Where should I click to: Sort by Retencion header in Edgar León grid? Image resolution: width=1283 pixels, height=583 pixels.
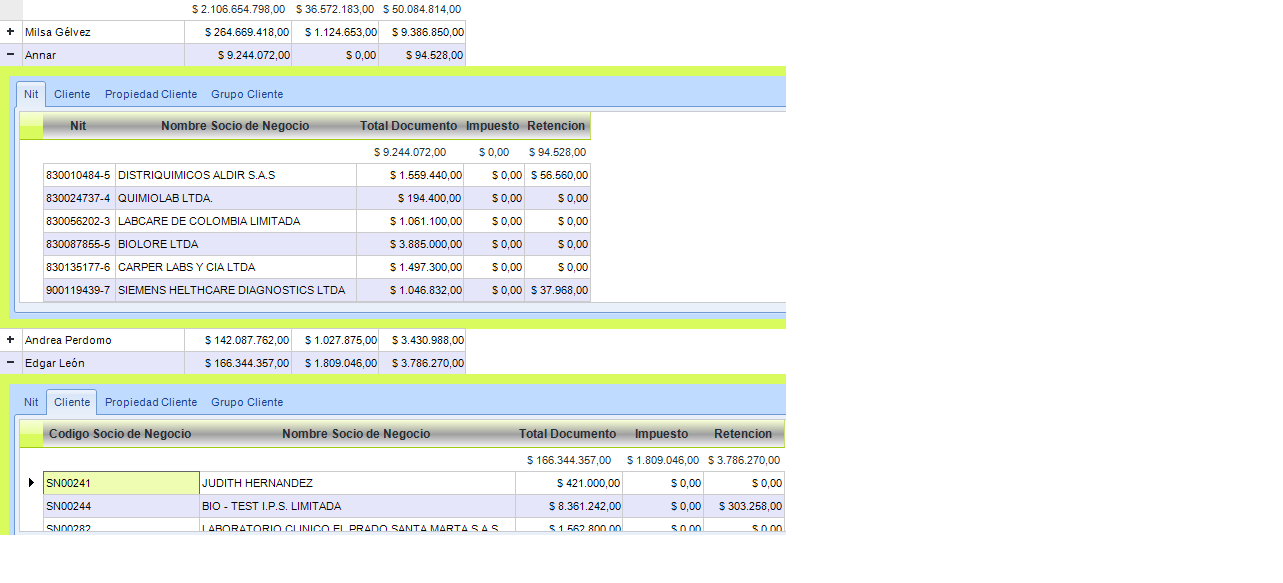coord(743,434)
